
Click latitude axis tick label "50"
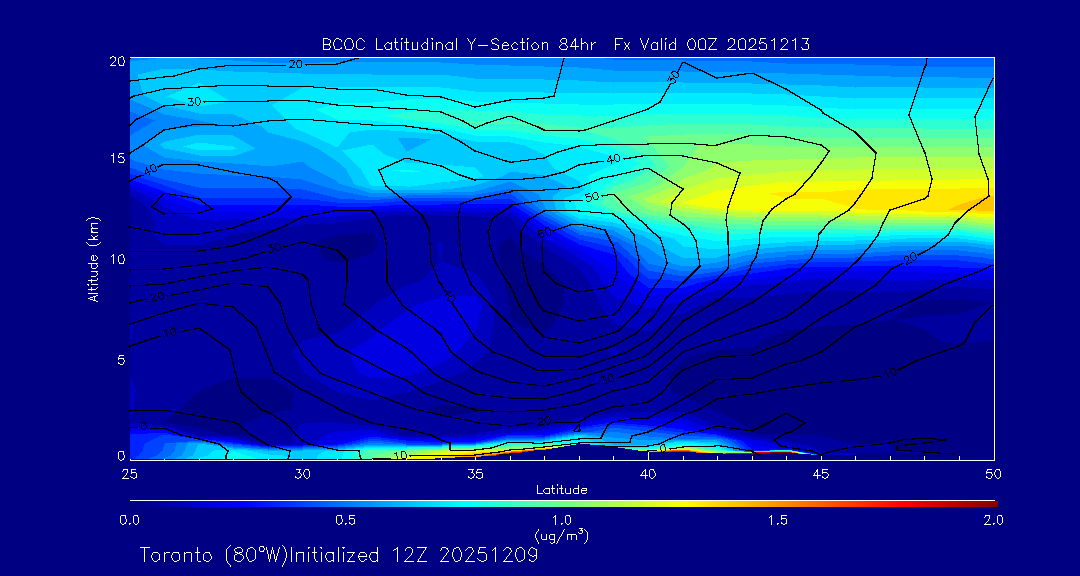tap(993, 474)
